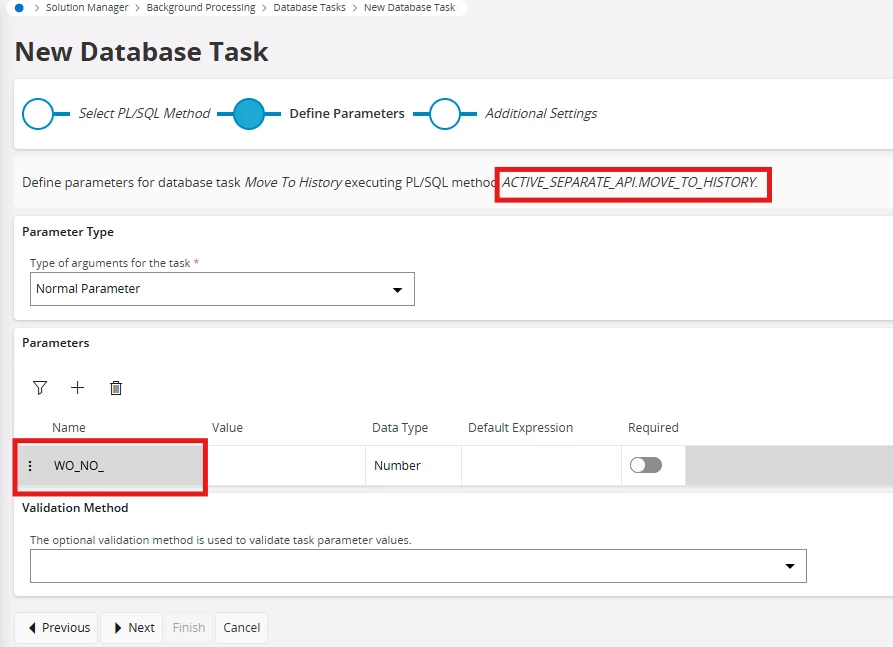Image resolution: width=893 pixels, height=647 pixels.
Task: Click Default Expression cell for WO_NO_
Action: [540, 466]
